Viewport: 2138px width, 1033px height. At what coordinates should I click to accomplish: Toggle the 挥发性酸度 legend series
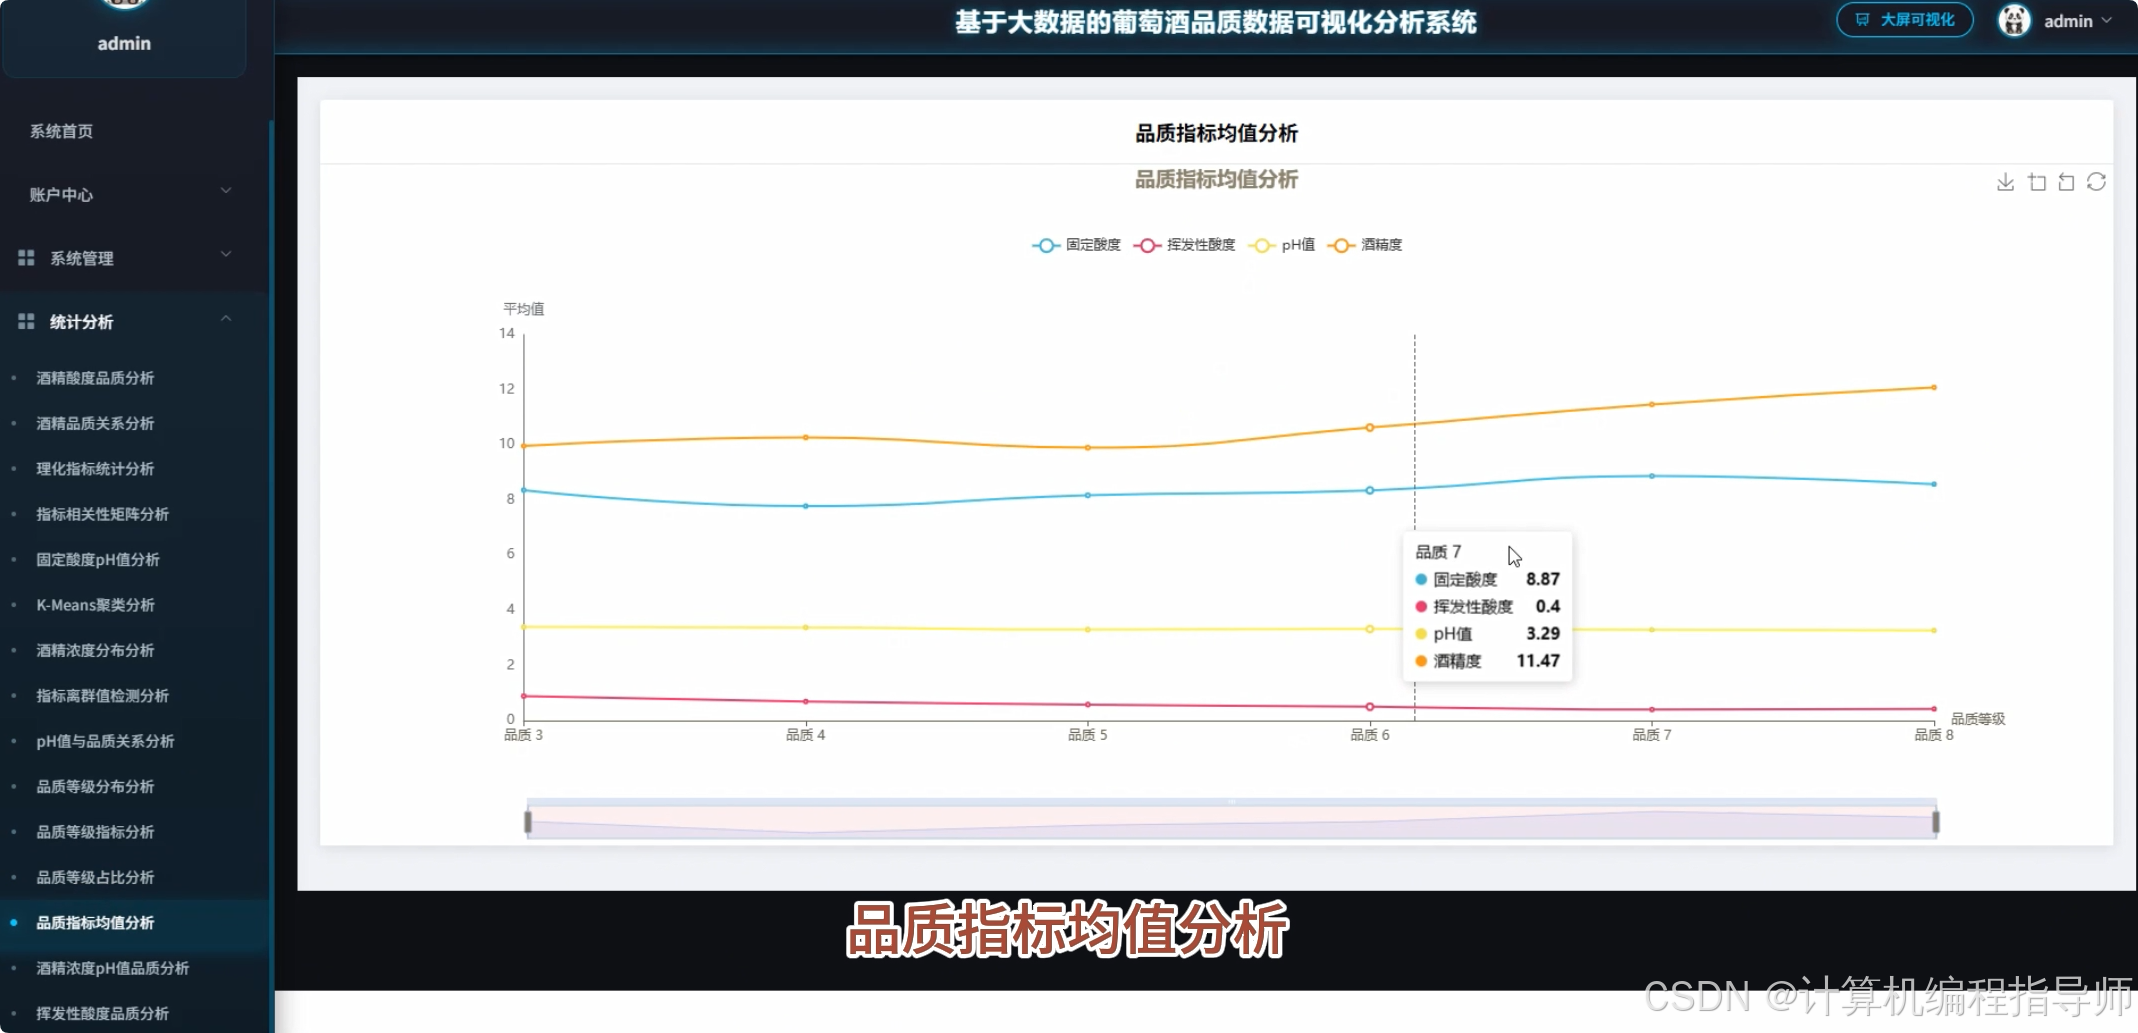[x=1185, y=245]
